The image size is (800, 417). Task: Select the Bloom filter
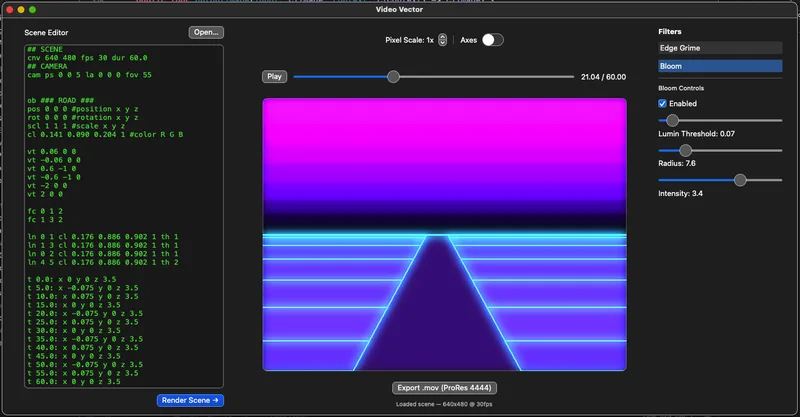(720, 66)
